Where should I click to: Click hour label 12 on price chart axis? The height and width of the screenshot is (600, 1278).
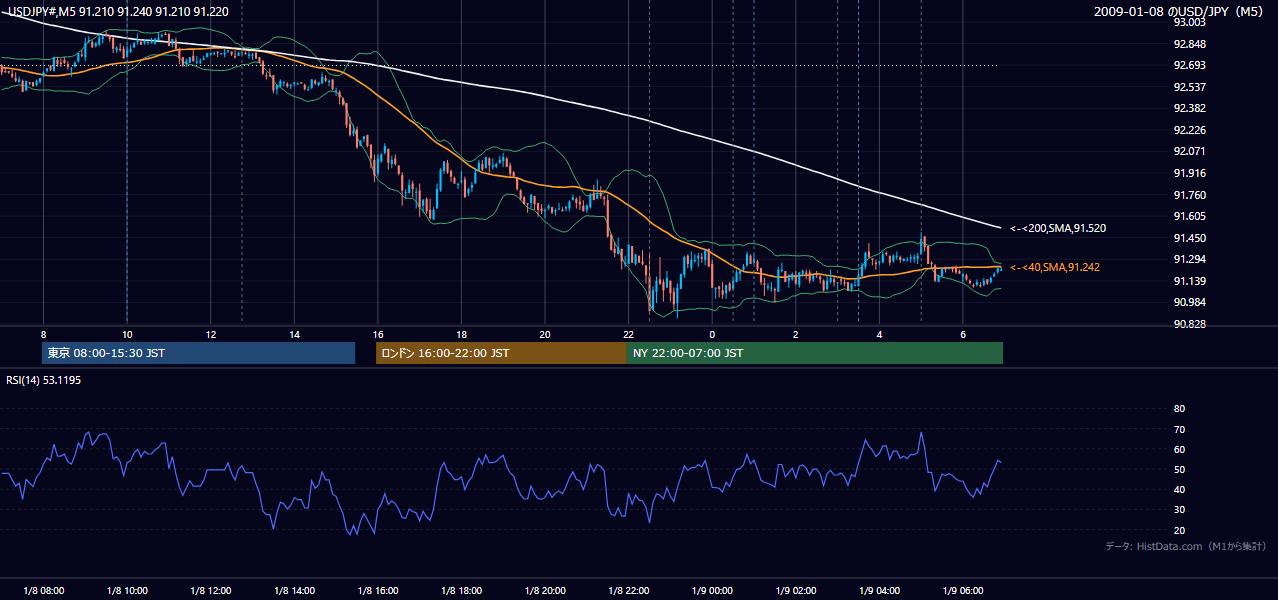click(x=211, y=334)
